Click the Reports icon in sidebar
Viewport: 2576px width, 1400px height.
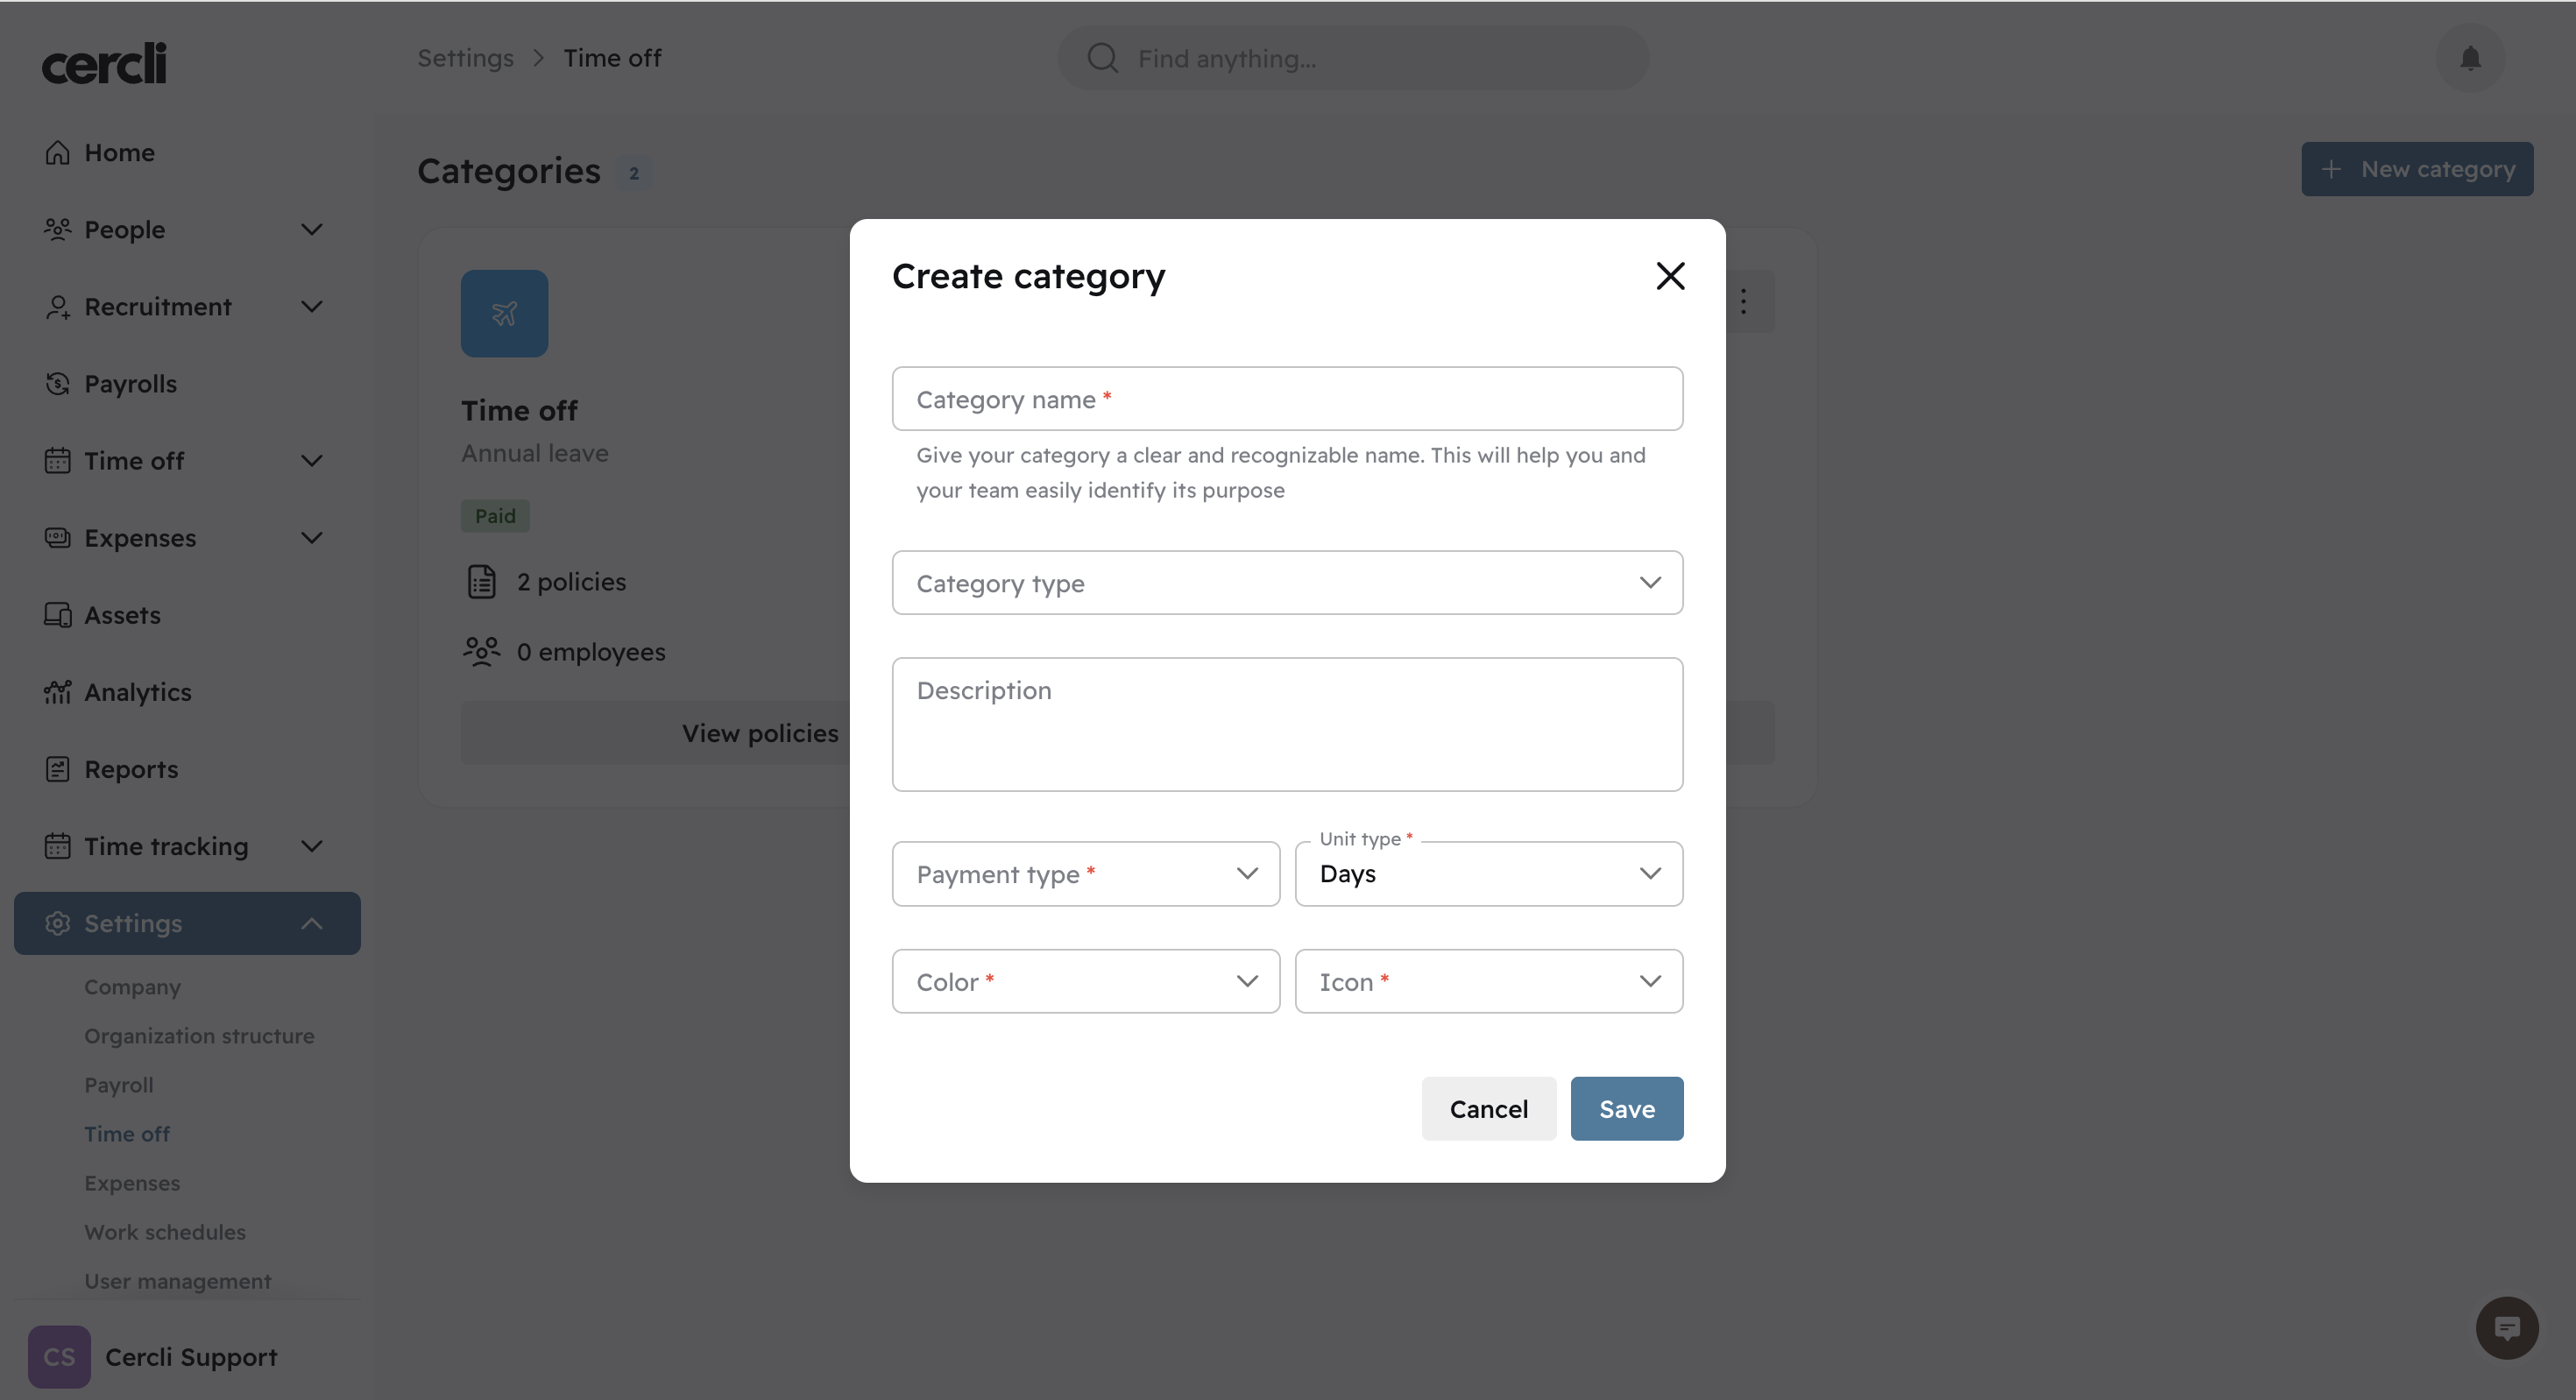click(x=58, y=769)
